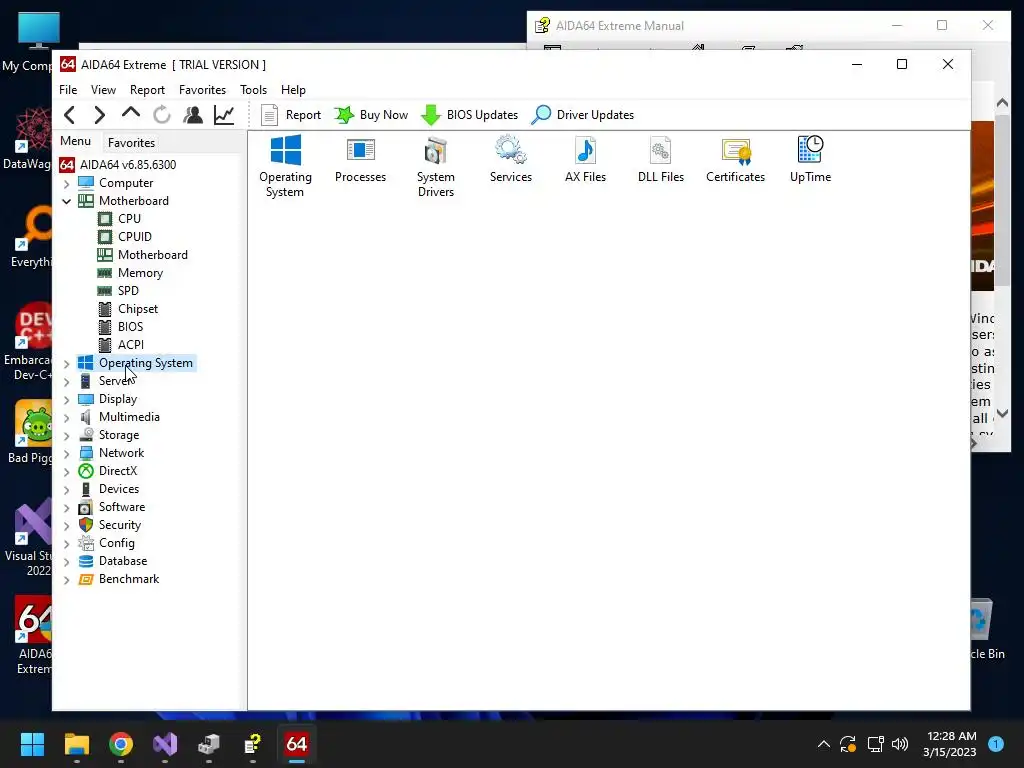This screenshot has width=1024, height=768.
Task: Collapse the Motherboard tree node
Action: tap(67, 201)
